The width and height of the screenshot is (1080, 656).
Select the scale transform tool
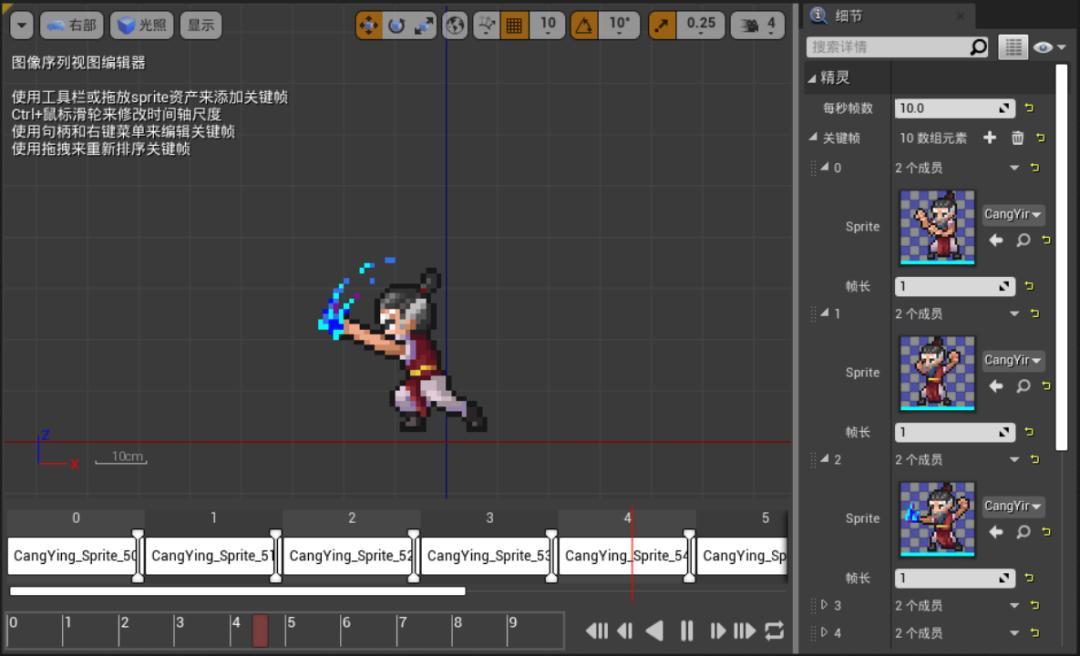coord(423,25)
